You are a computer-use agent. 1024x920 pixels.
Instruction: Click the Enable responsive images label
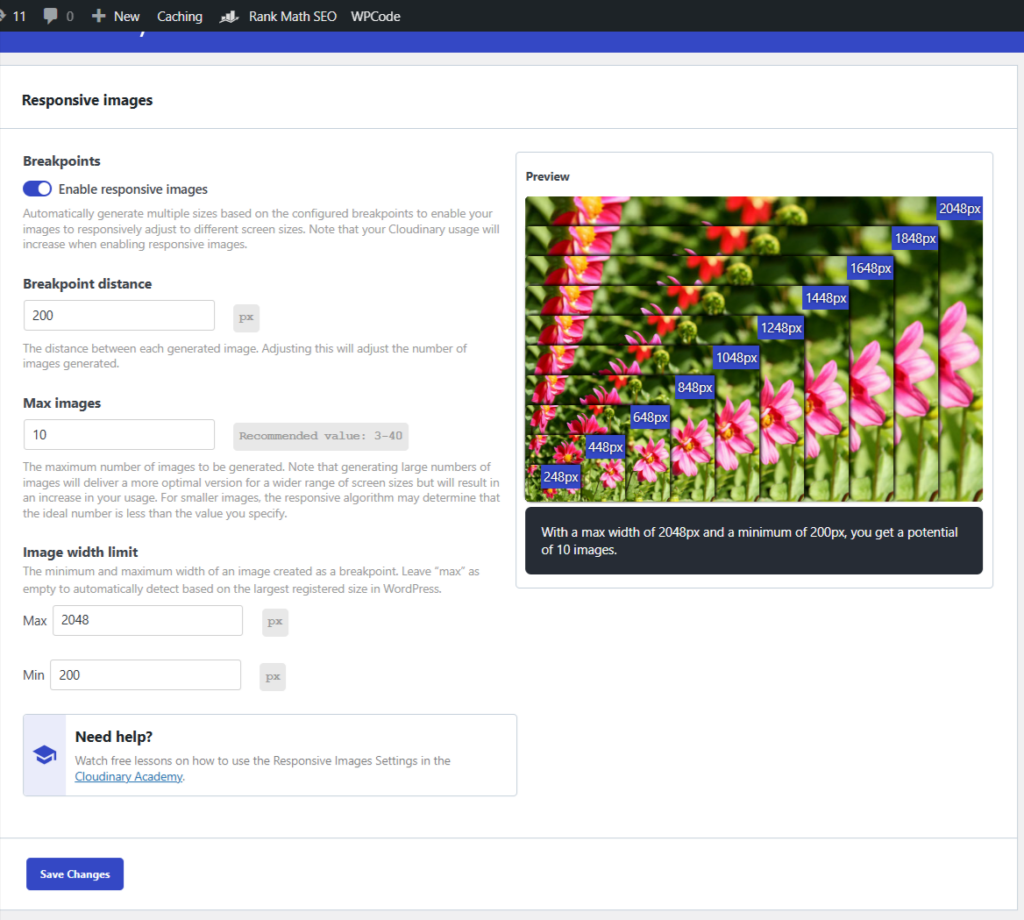pos(133,189)
